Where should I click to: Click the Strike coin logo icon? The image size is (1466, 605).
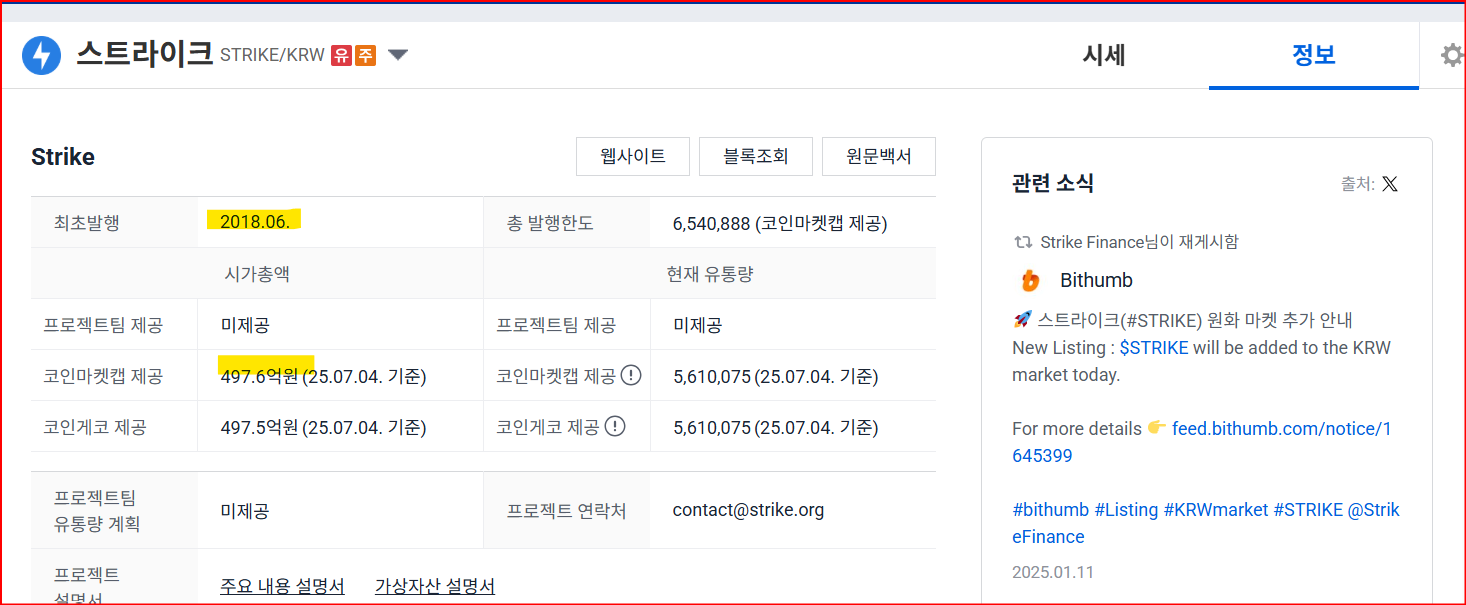tap(41, 55)
